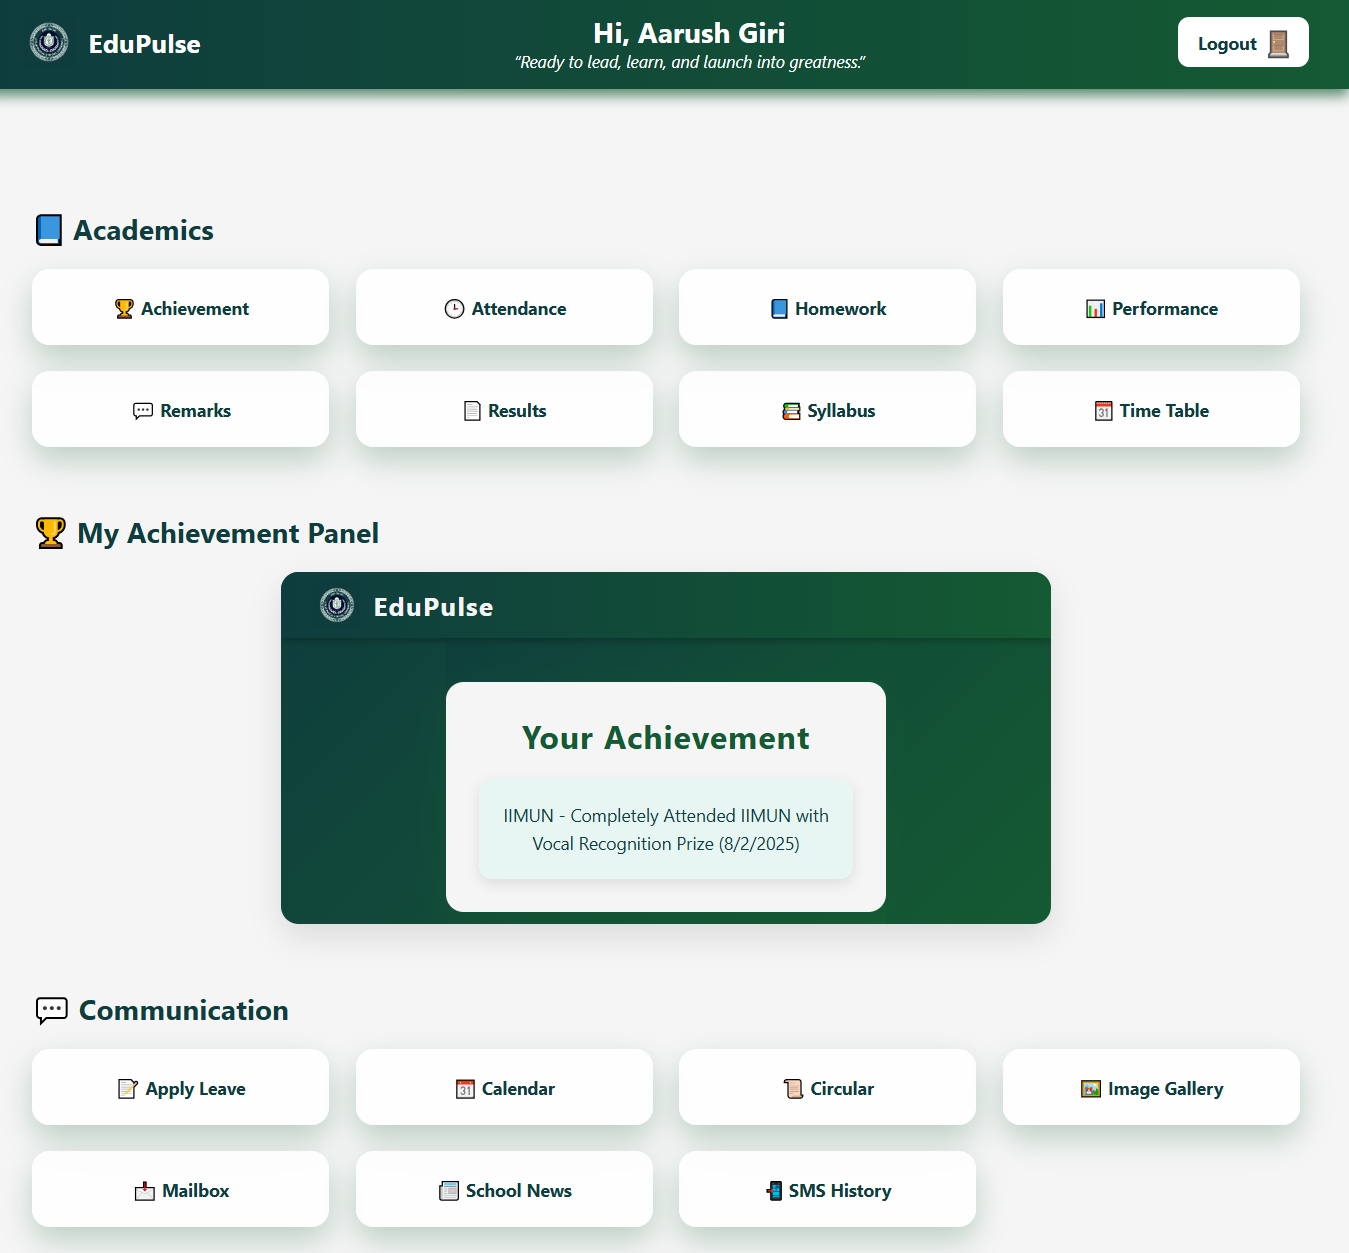Click the Image Gallery picture icon
Image resolution: width=1349 pixels, height=1253 pixels.
(1089, 1088)
